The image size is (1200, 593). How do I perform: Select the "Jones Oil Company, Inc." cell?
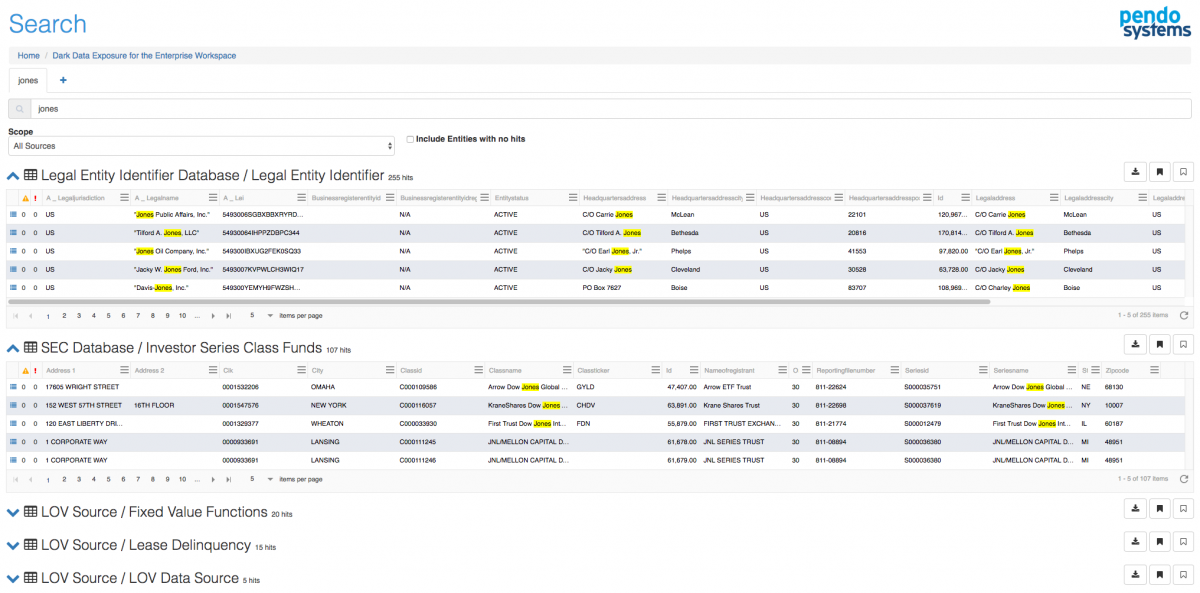tap(172, 251)
